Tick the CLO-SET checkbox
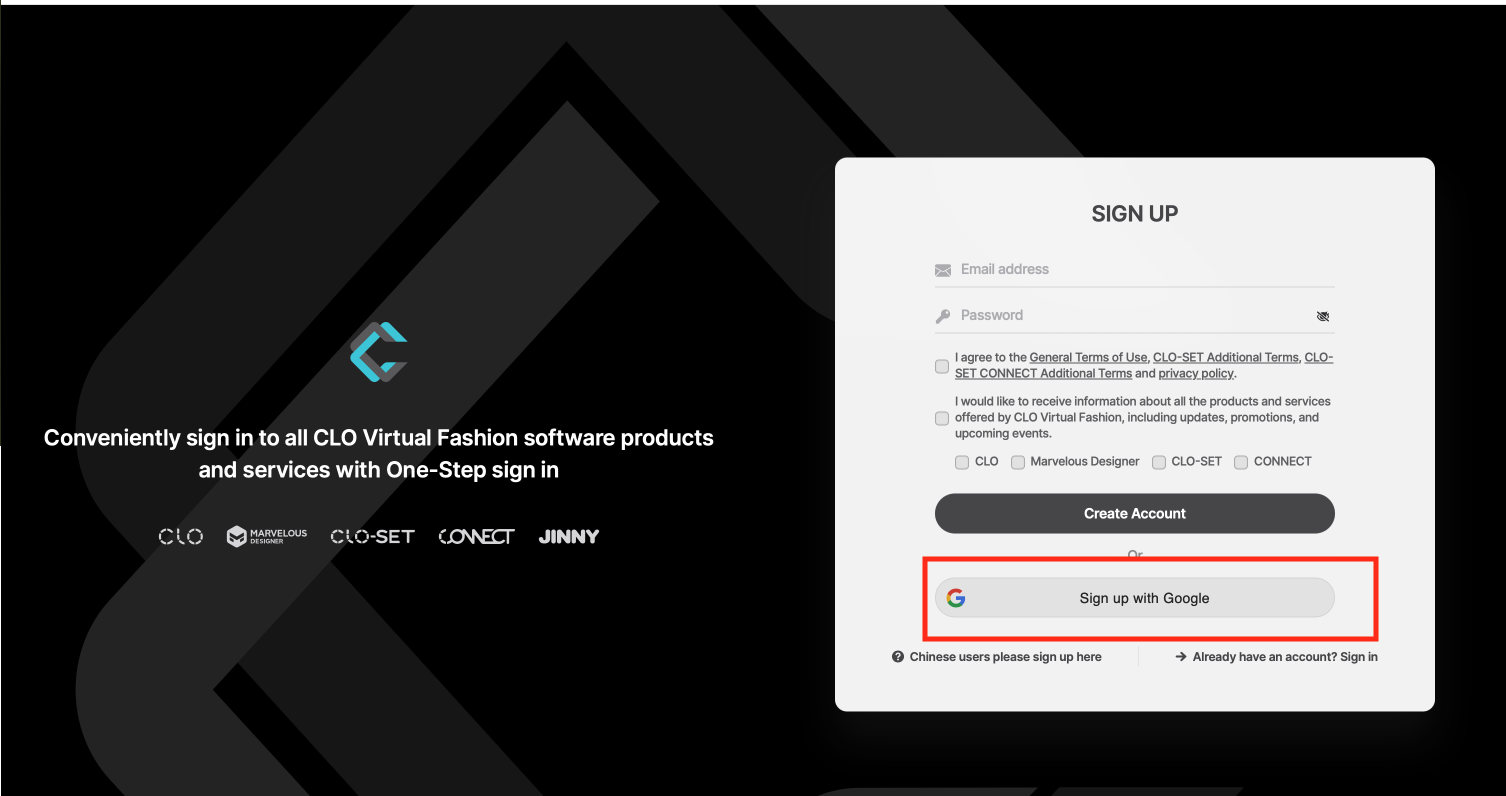 click(1159, 462)
